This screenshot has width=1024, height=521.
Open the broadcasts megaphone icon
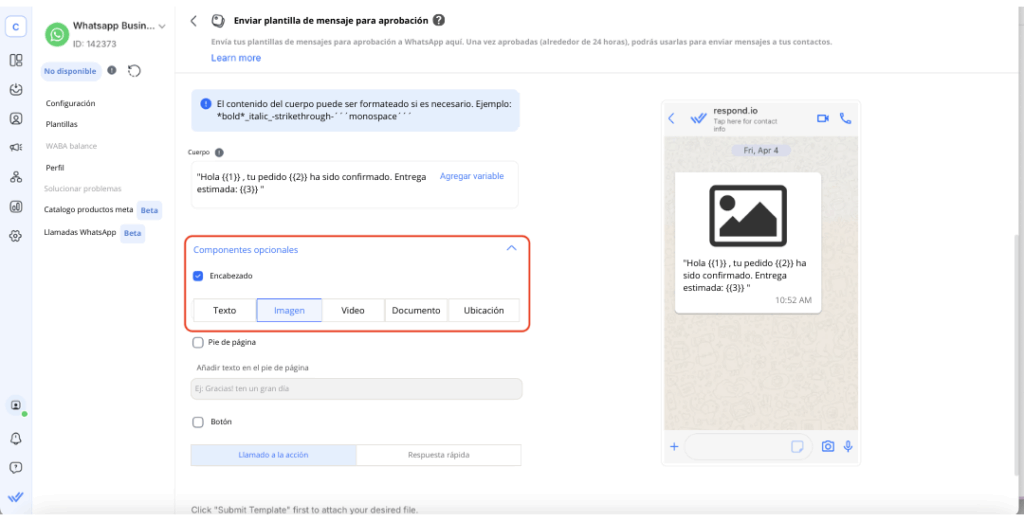(x=16, y=148)
